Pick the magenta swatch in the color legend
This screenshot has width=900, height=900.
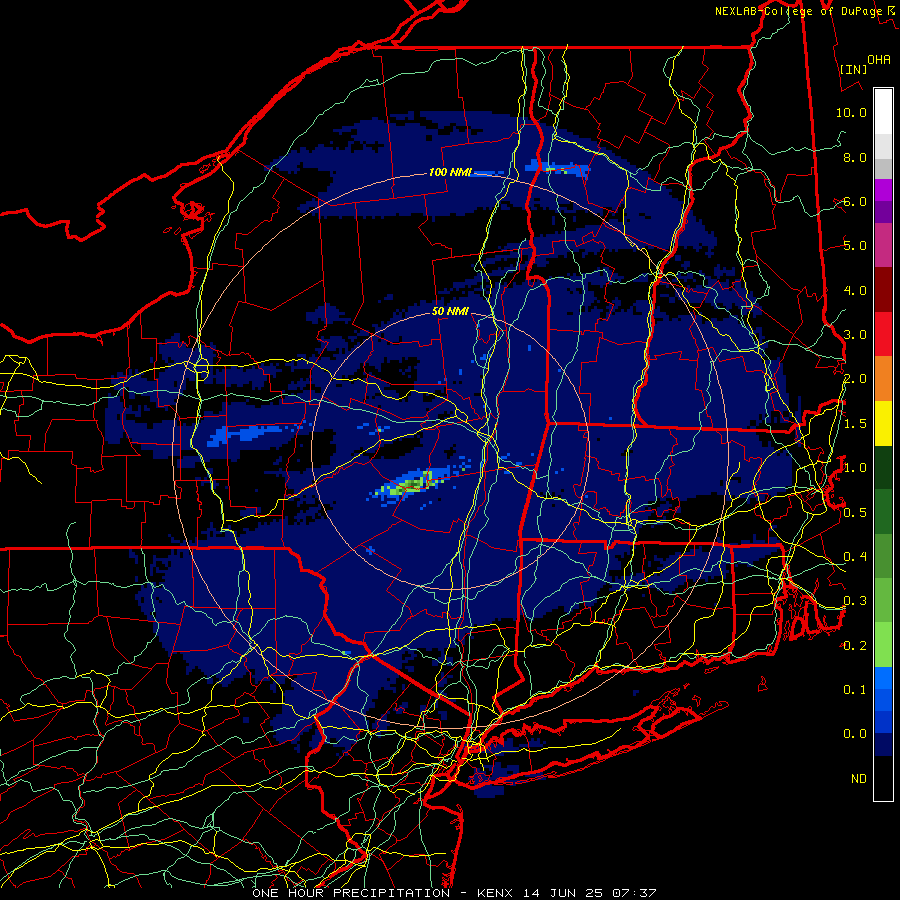tap(883, 190)
